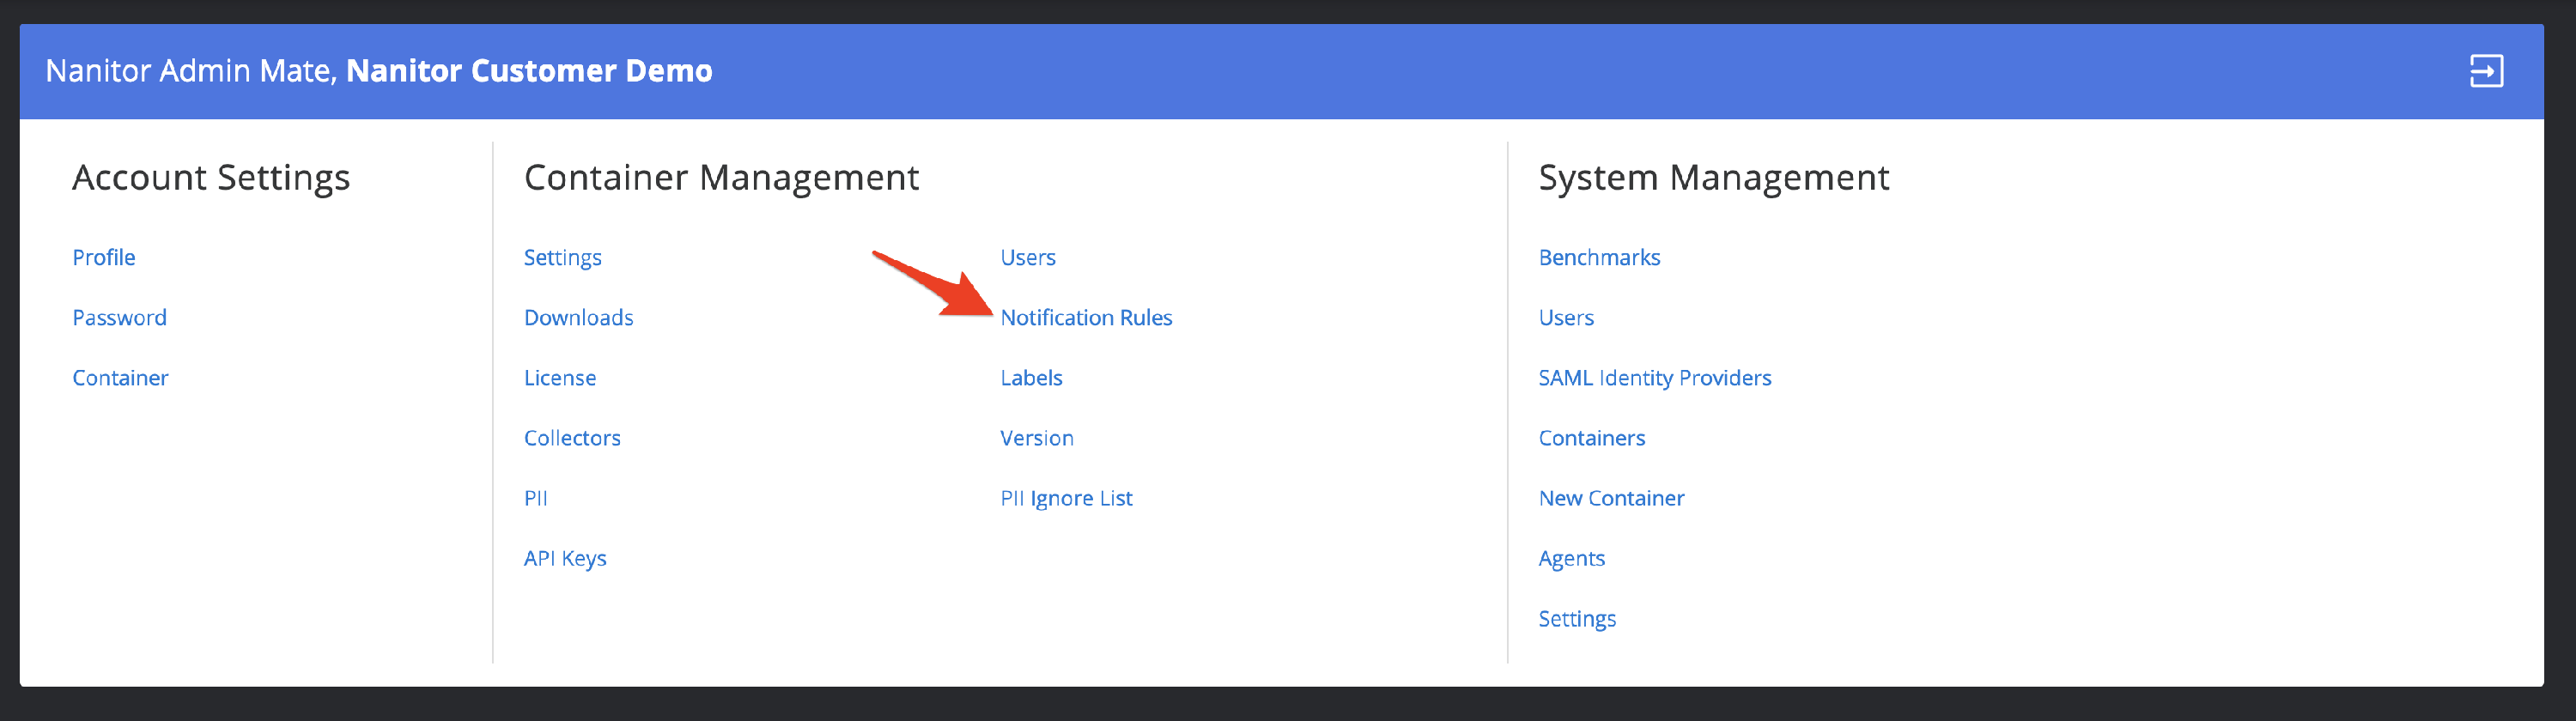Image resolution: width=2576 pixels, height=721 pixels.
Task: Click the New Container link
Action: 1610,498
